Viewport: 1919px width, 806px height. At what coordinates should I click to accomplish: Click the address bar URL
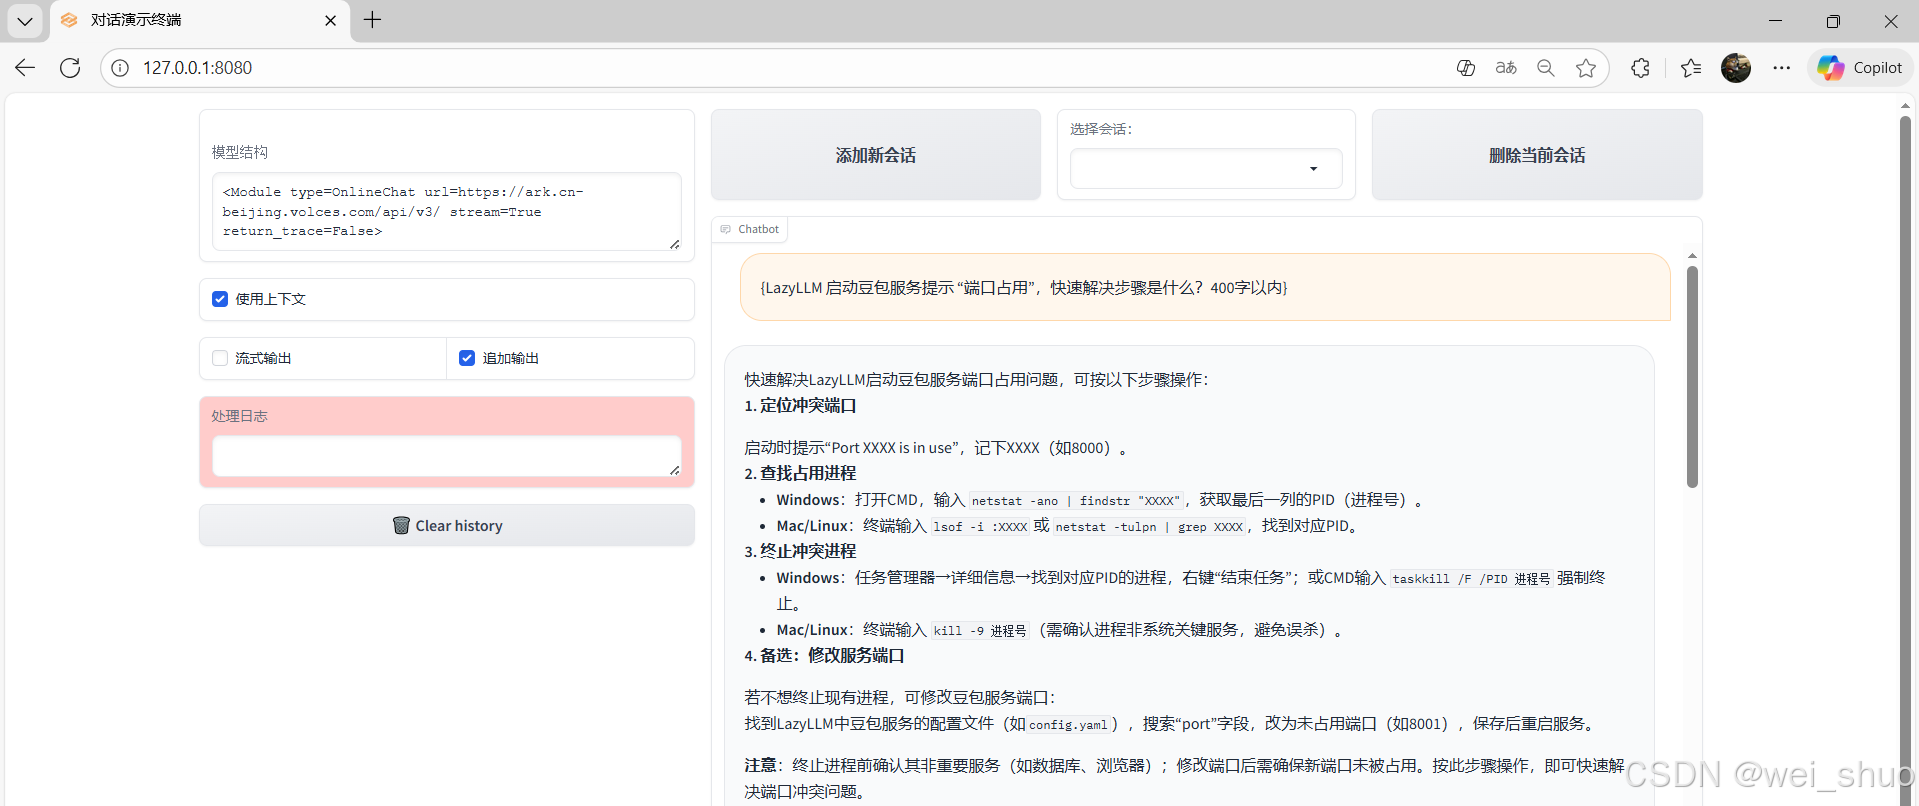[x=197, y=68]
